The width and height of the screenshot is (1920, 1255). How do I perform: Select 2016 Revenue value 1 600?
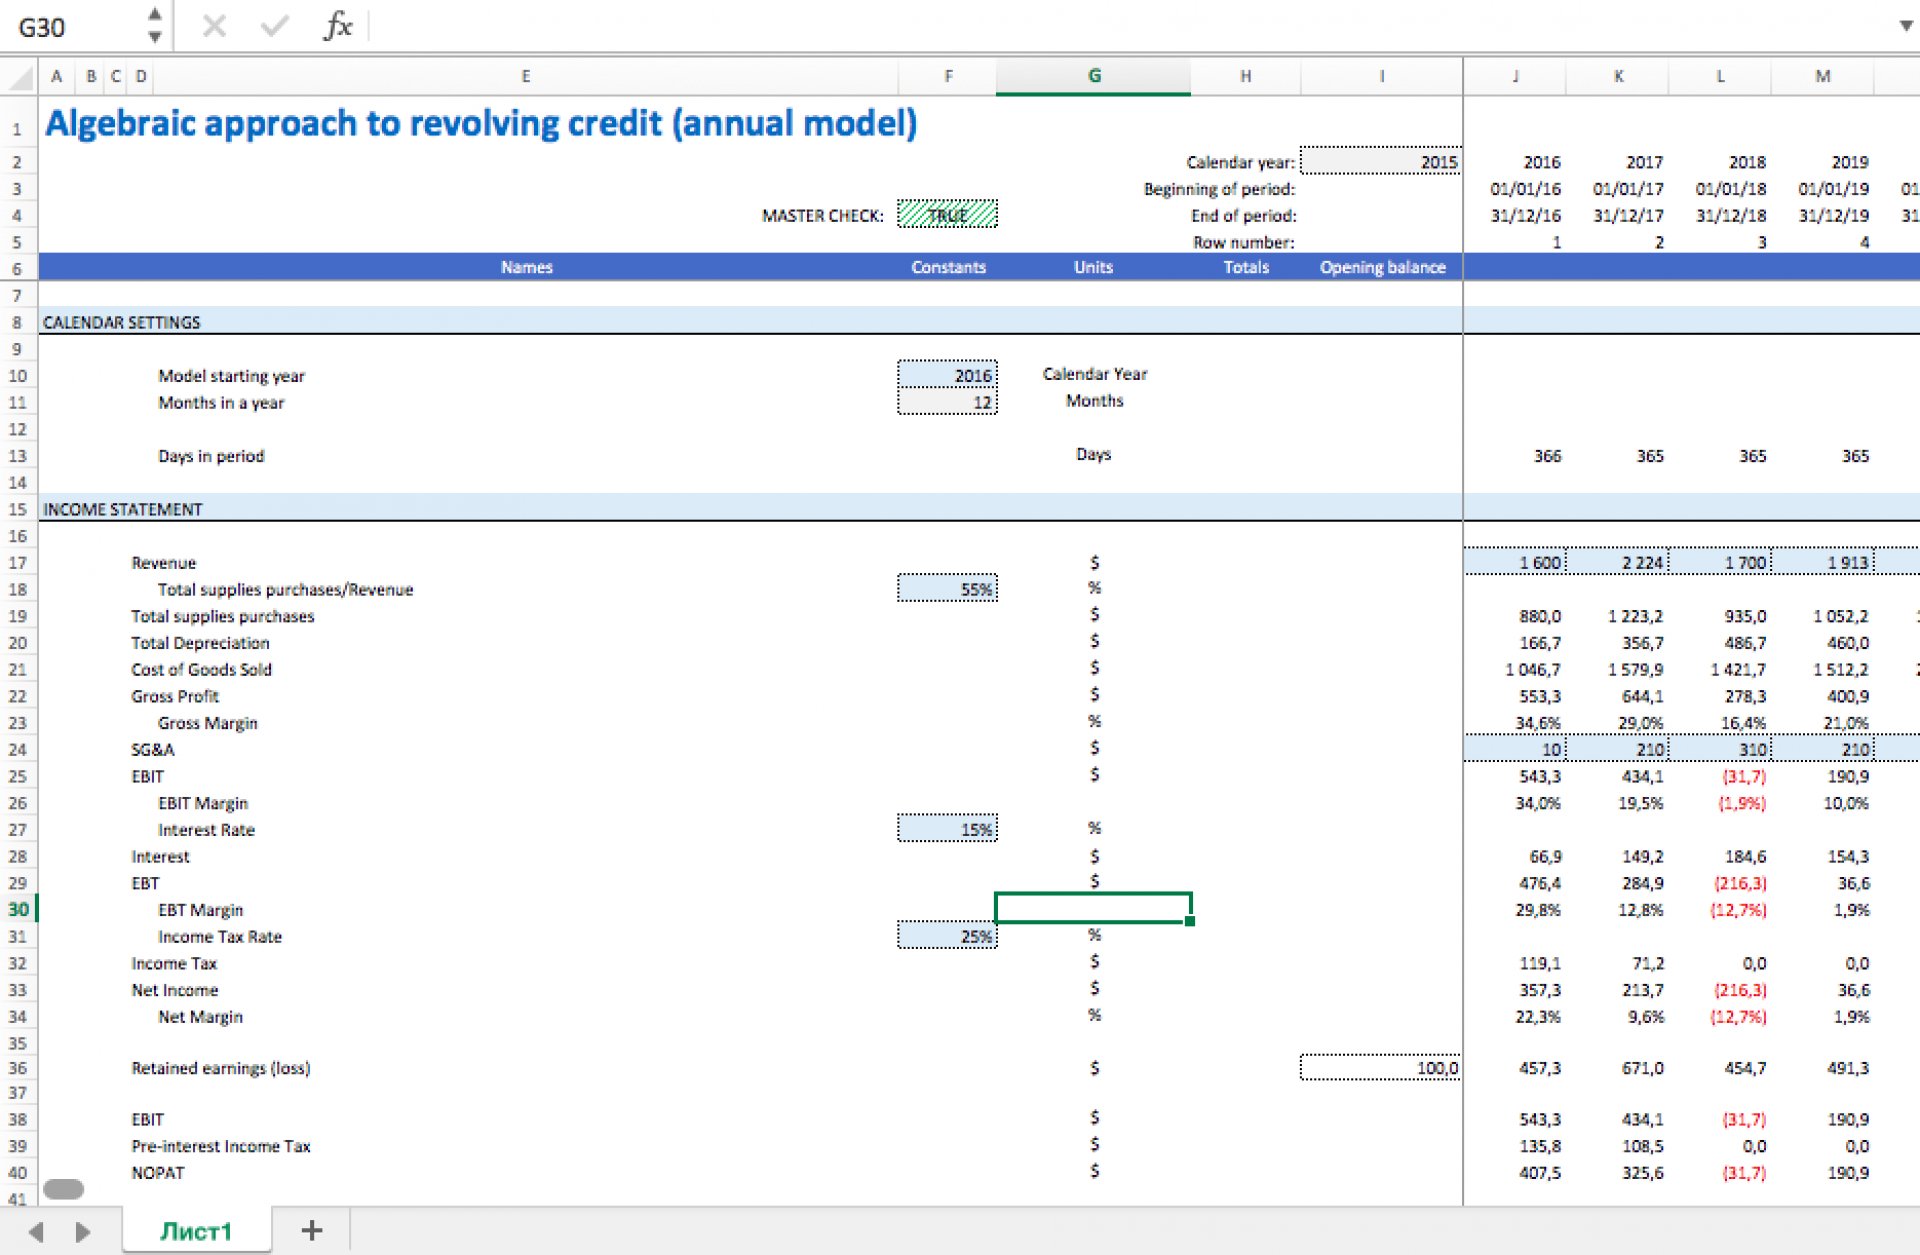pyautogui.click(x=1515, y=562)
